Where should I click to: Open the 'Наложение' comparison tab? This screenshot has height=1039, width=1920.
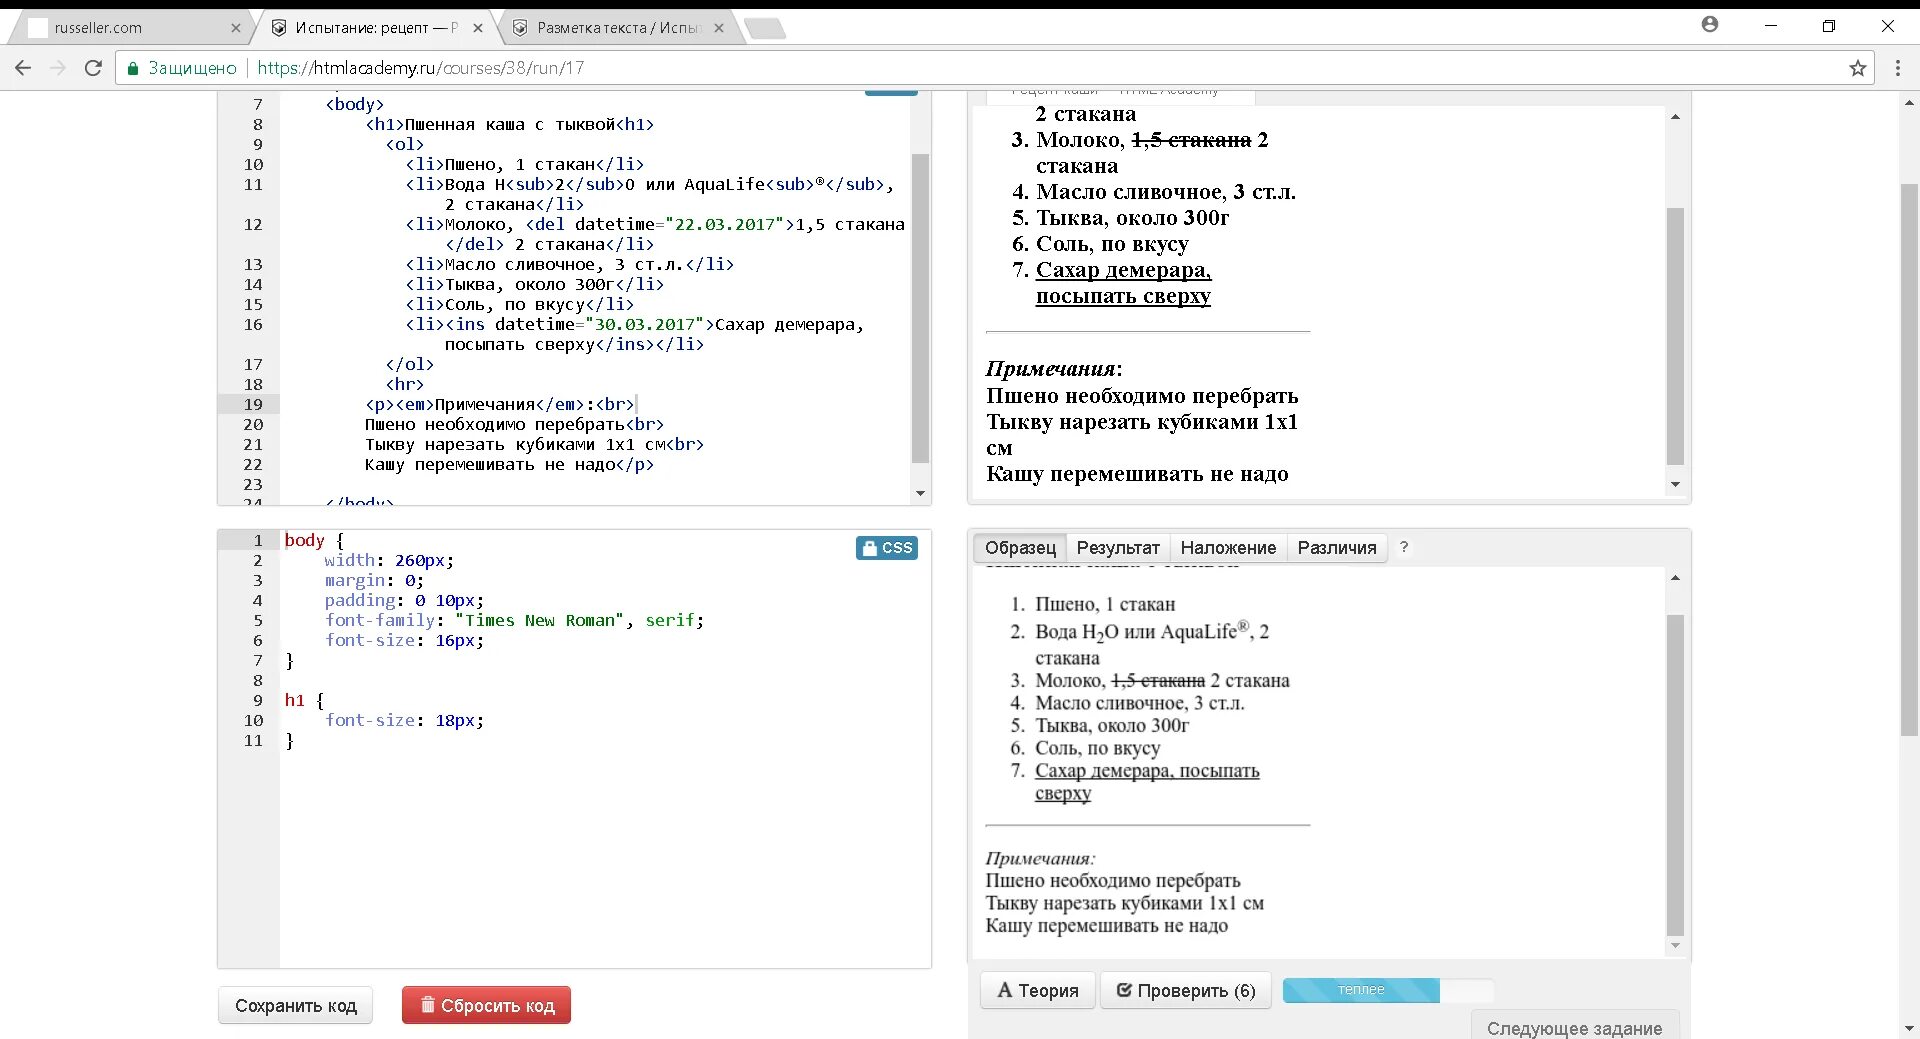[x=1228, y=548]
